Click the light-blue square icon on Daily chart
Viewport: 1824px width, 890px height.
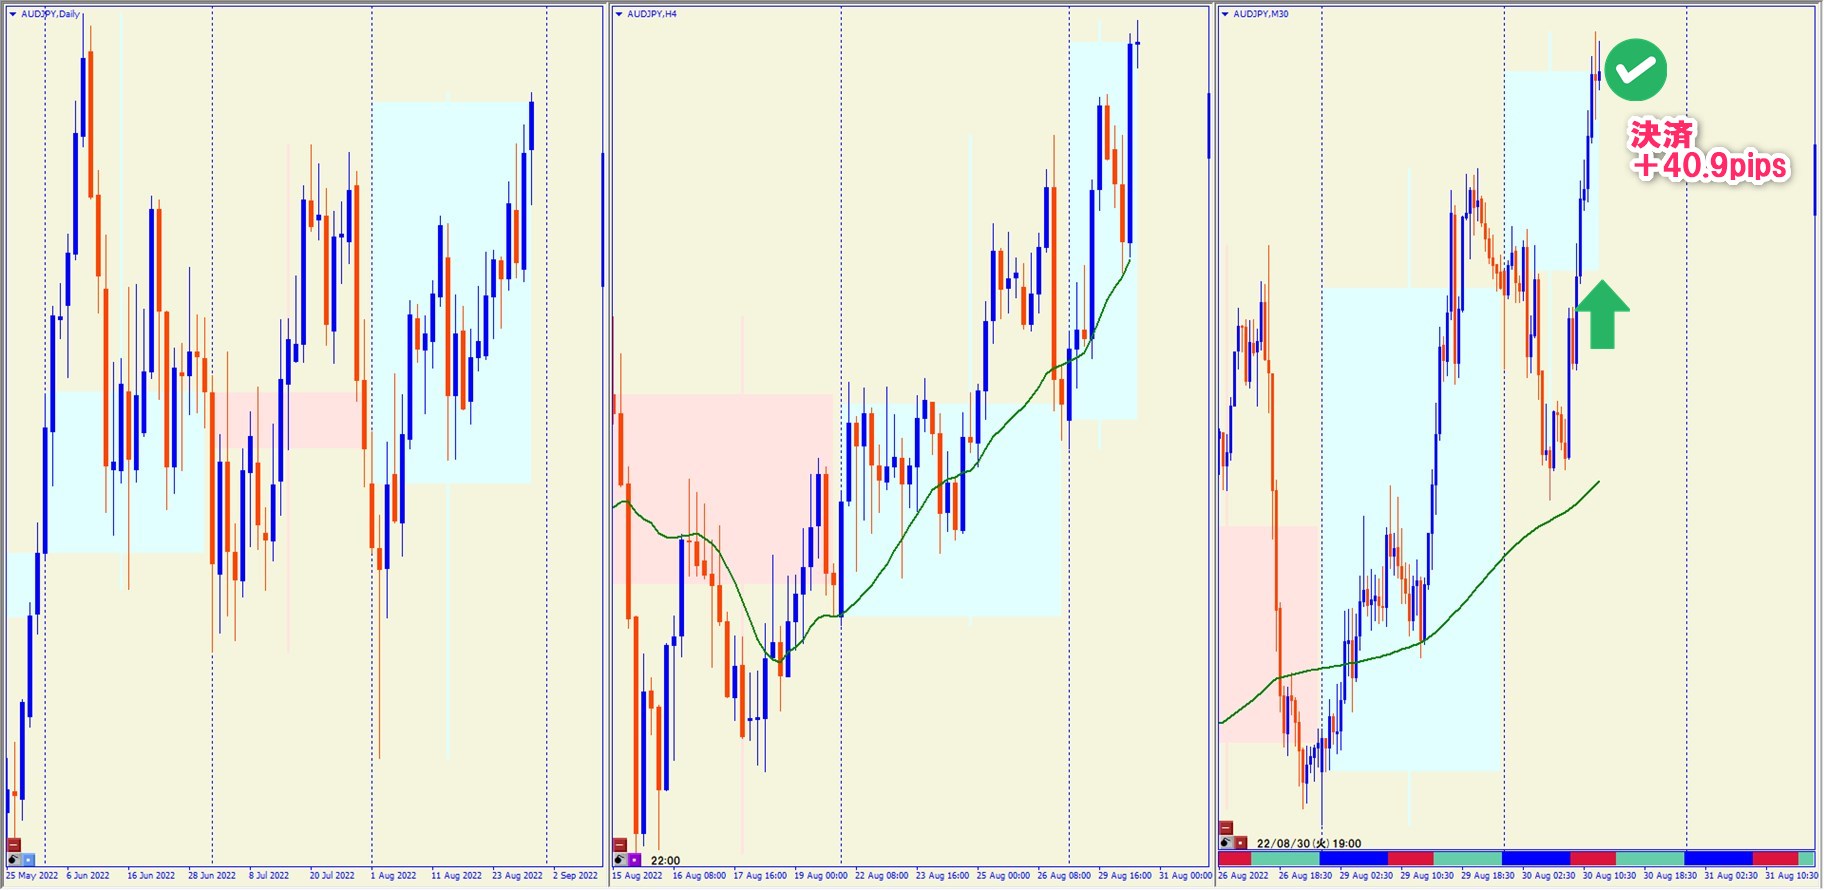pos(28,859)
